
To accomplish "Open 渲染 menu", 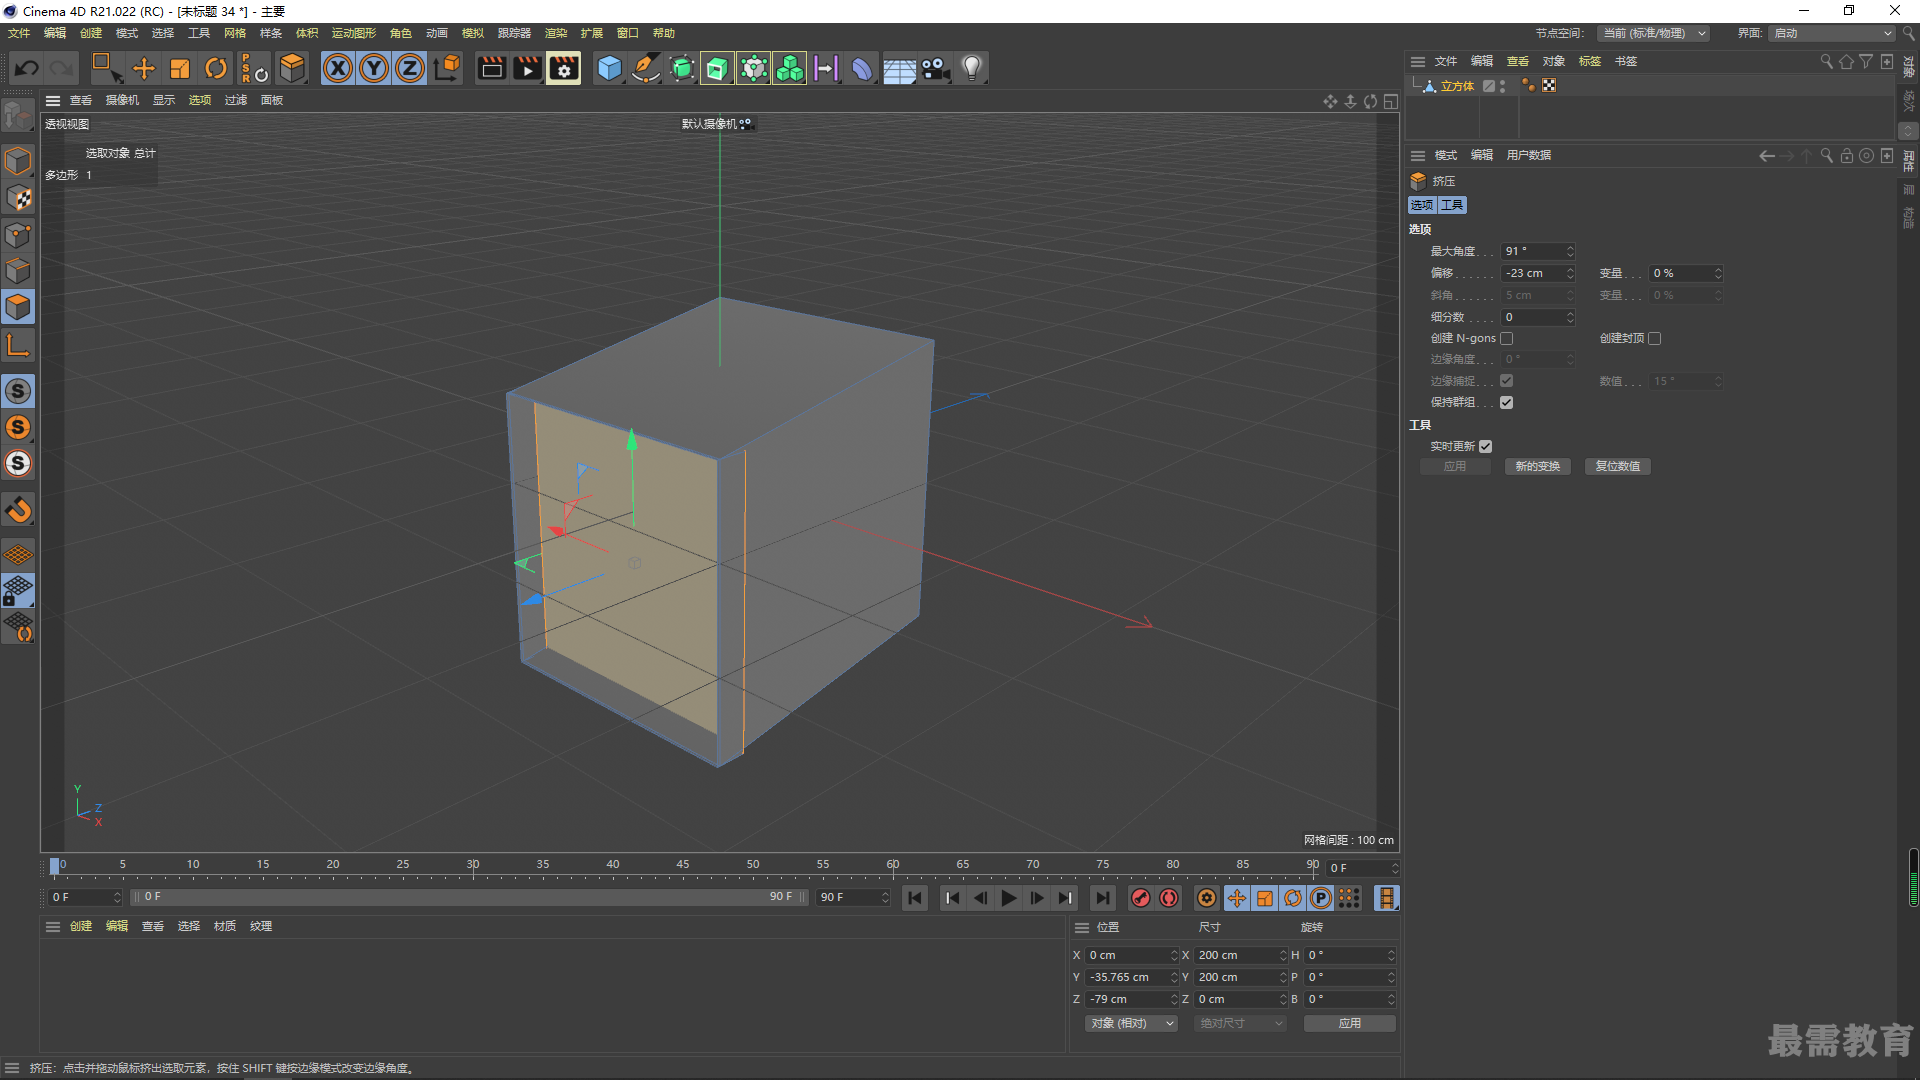I will tap(556, 33).
